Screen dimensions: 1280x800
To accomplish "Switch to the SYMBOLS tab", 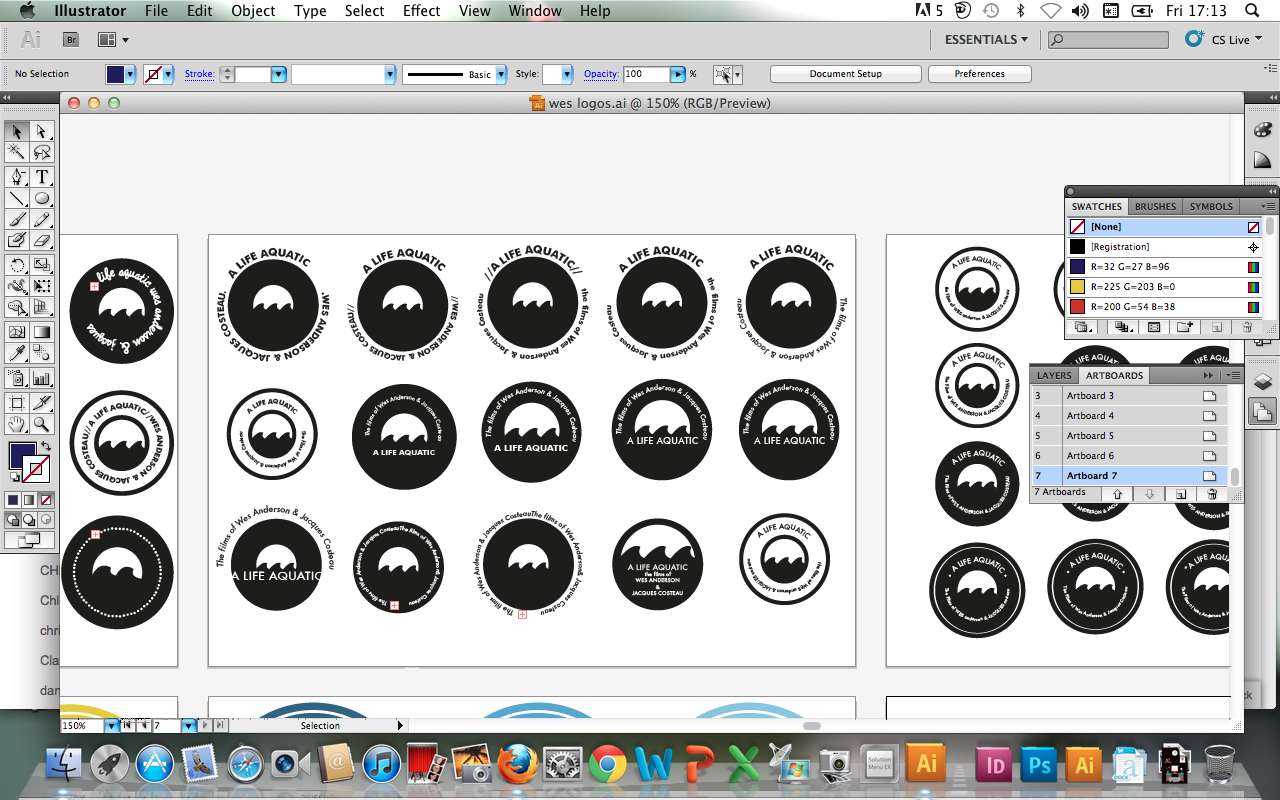I will (x=1211, y=206).
